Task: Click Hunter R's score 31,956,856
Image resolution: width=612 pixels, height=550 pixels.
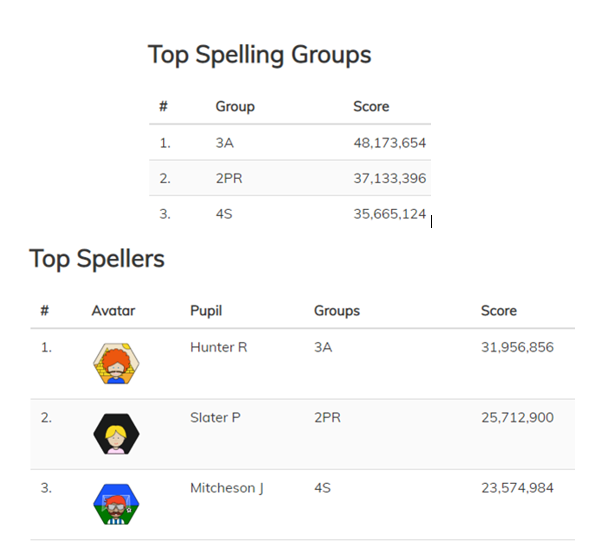Action: tap(517, 347)
